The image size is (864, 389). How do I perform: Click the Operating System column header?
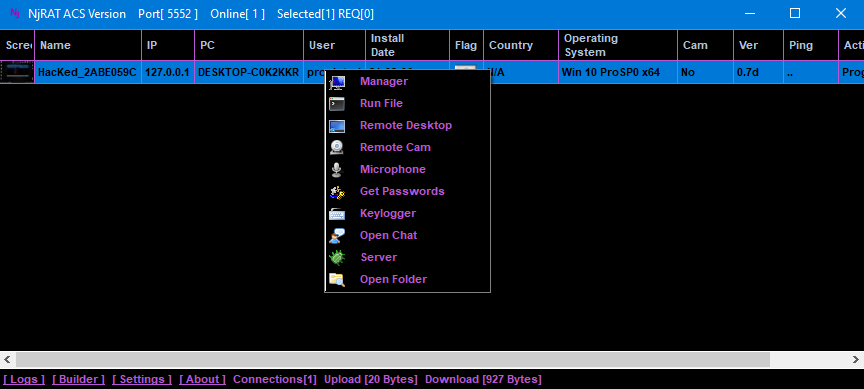coord(618,45)
